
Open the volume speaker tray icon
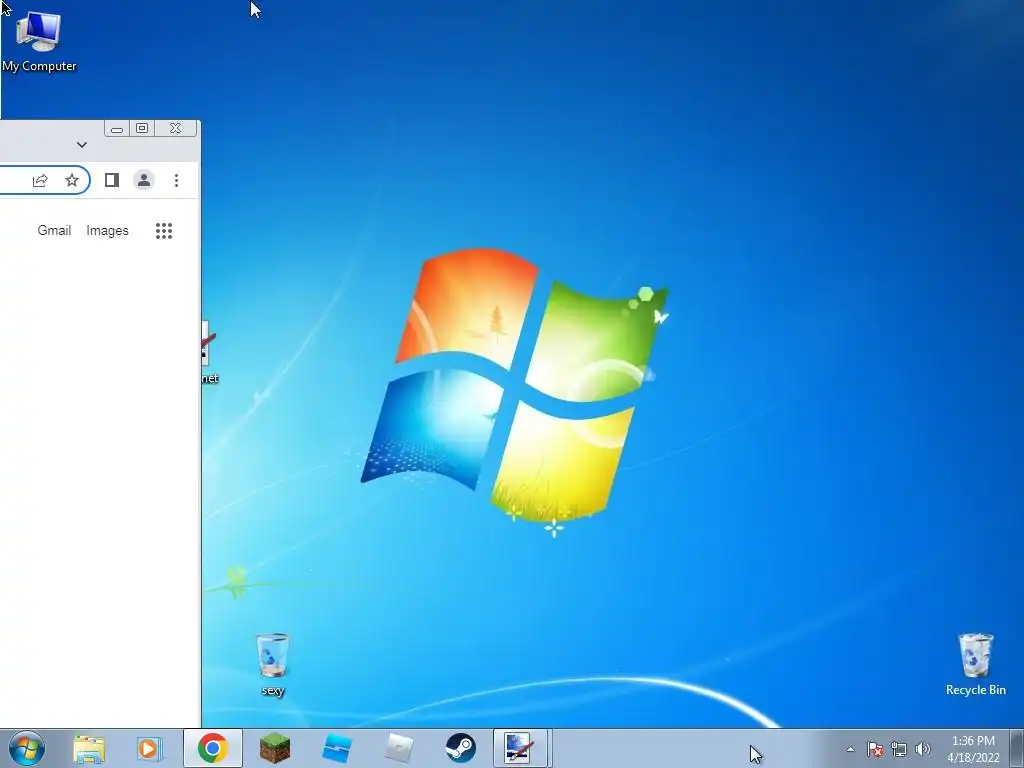coord(923,749)
